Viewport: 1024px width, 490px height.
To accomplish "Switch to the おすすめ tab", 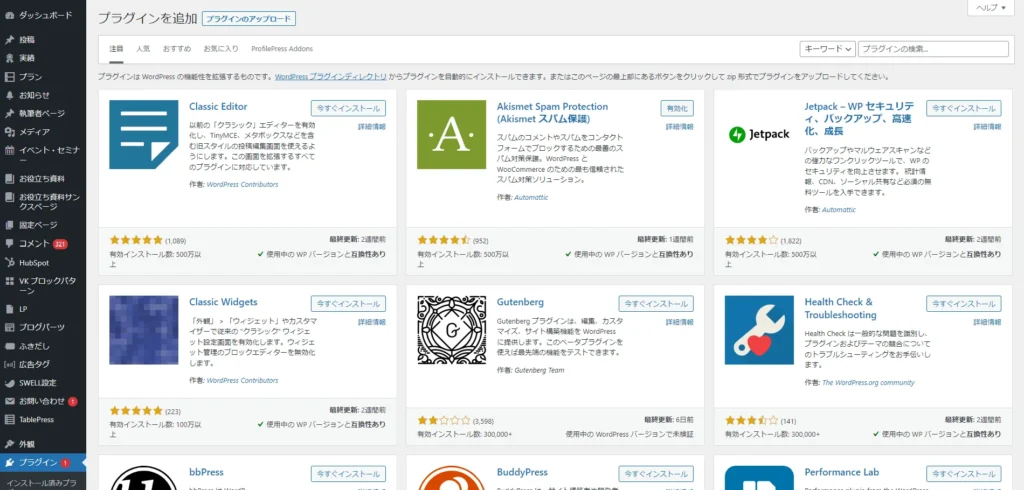I will [177, 49].
